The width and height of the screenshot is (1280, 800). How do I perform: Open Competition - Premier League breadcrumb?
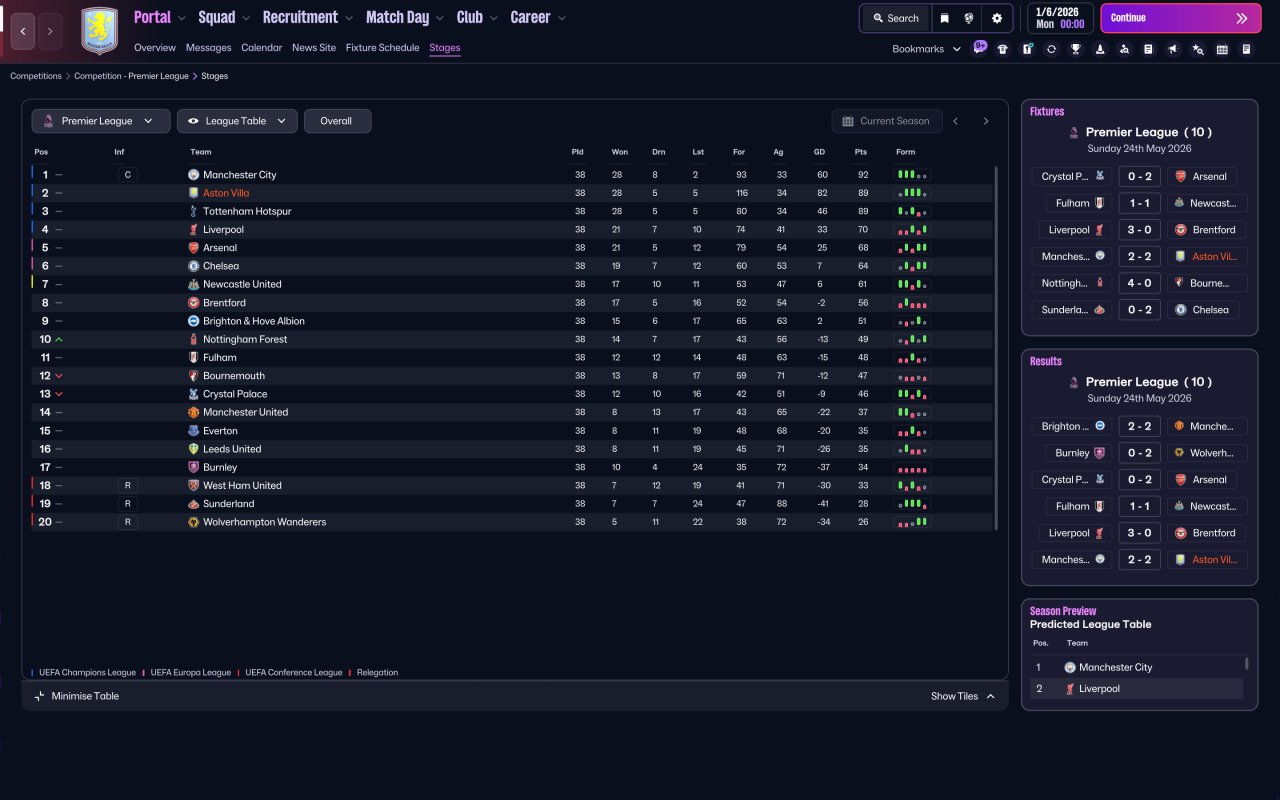click(131, 76)
